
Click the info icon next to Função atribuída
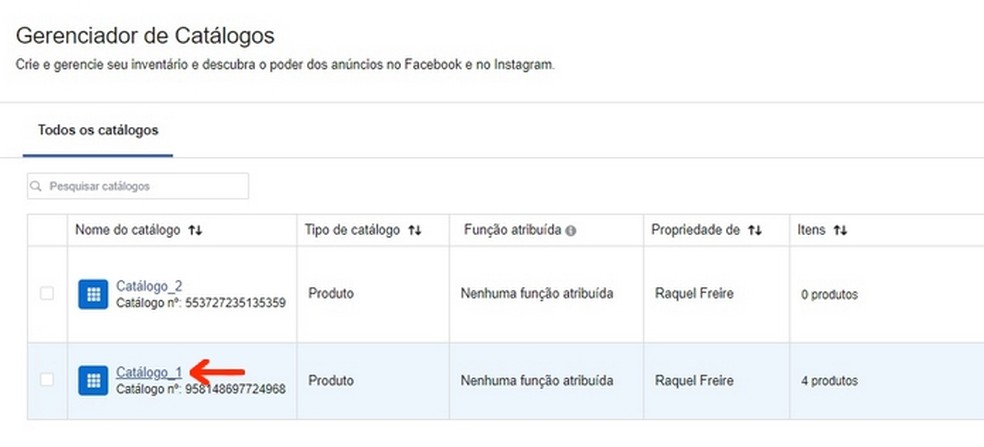point(571,231)
